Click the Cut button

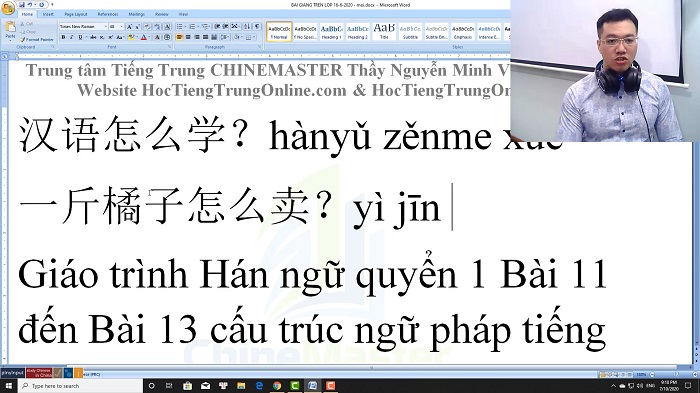[26, 24]
